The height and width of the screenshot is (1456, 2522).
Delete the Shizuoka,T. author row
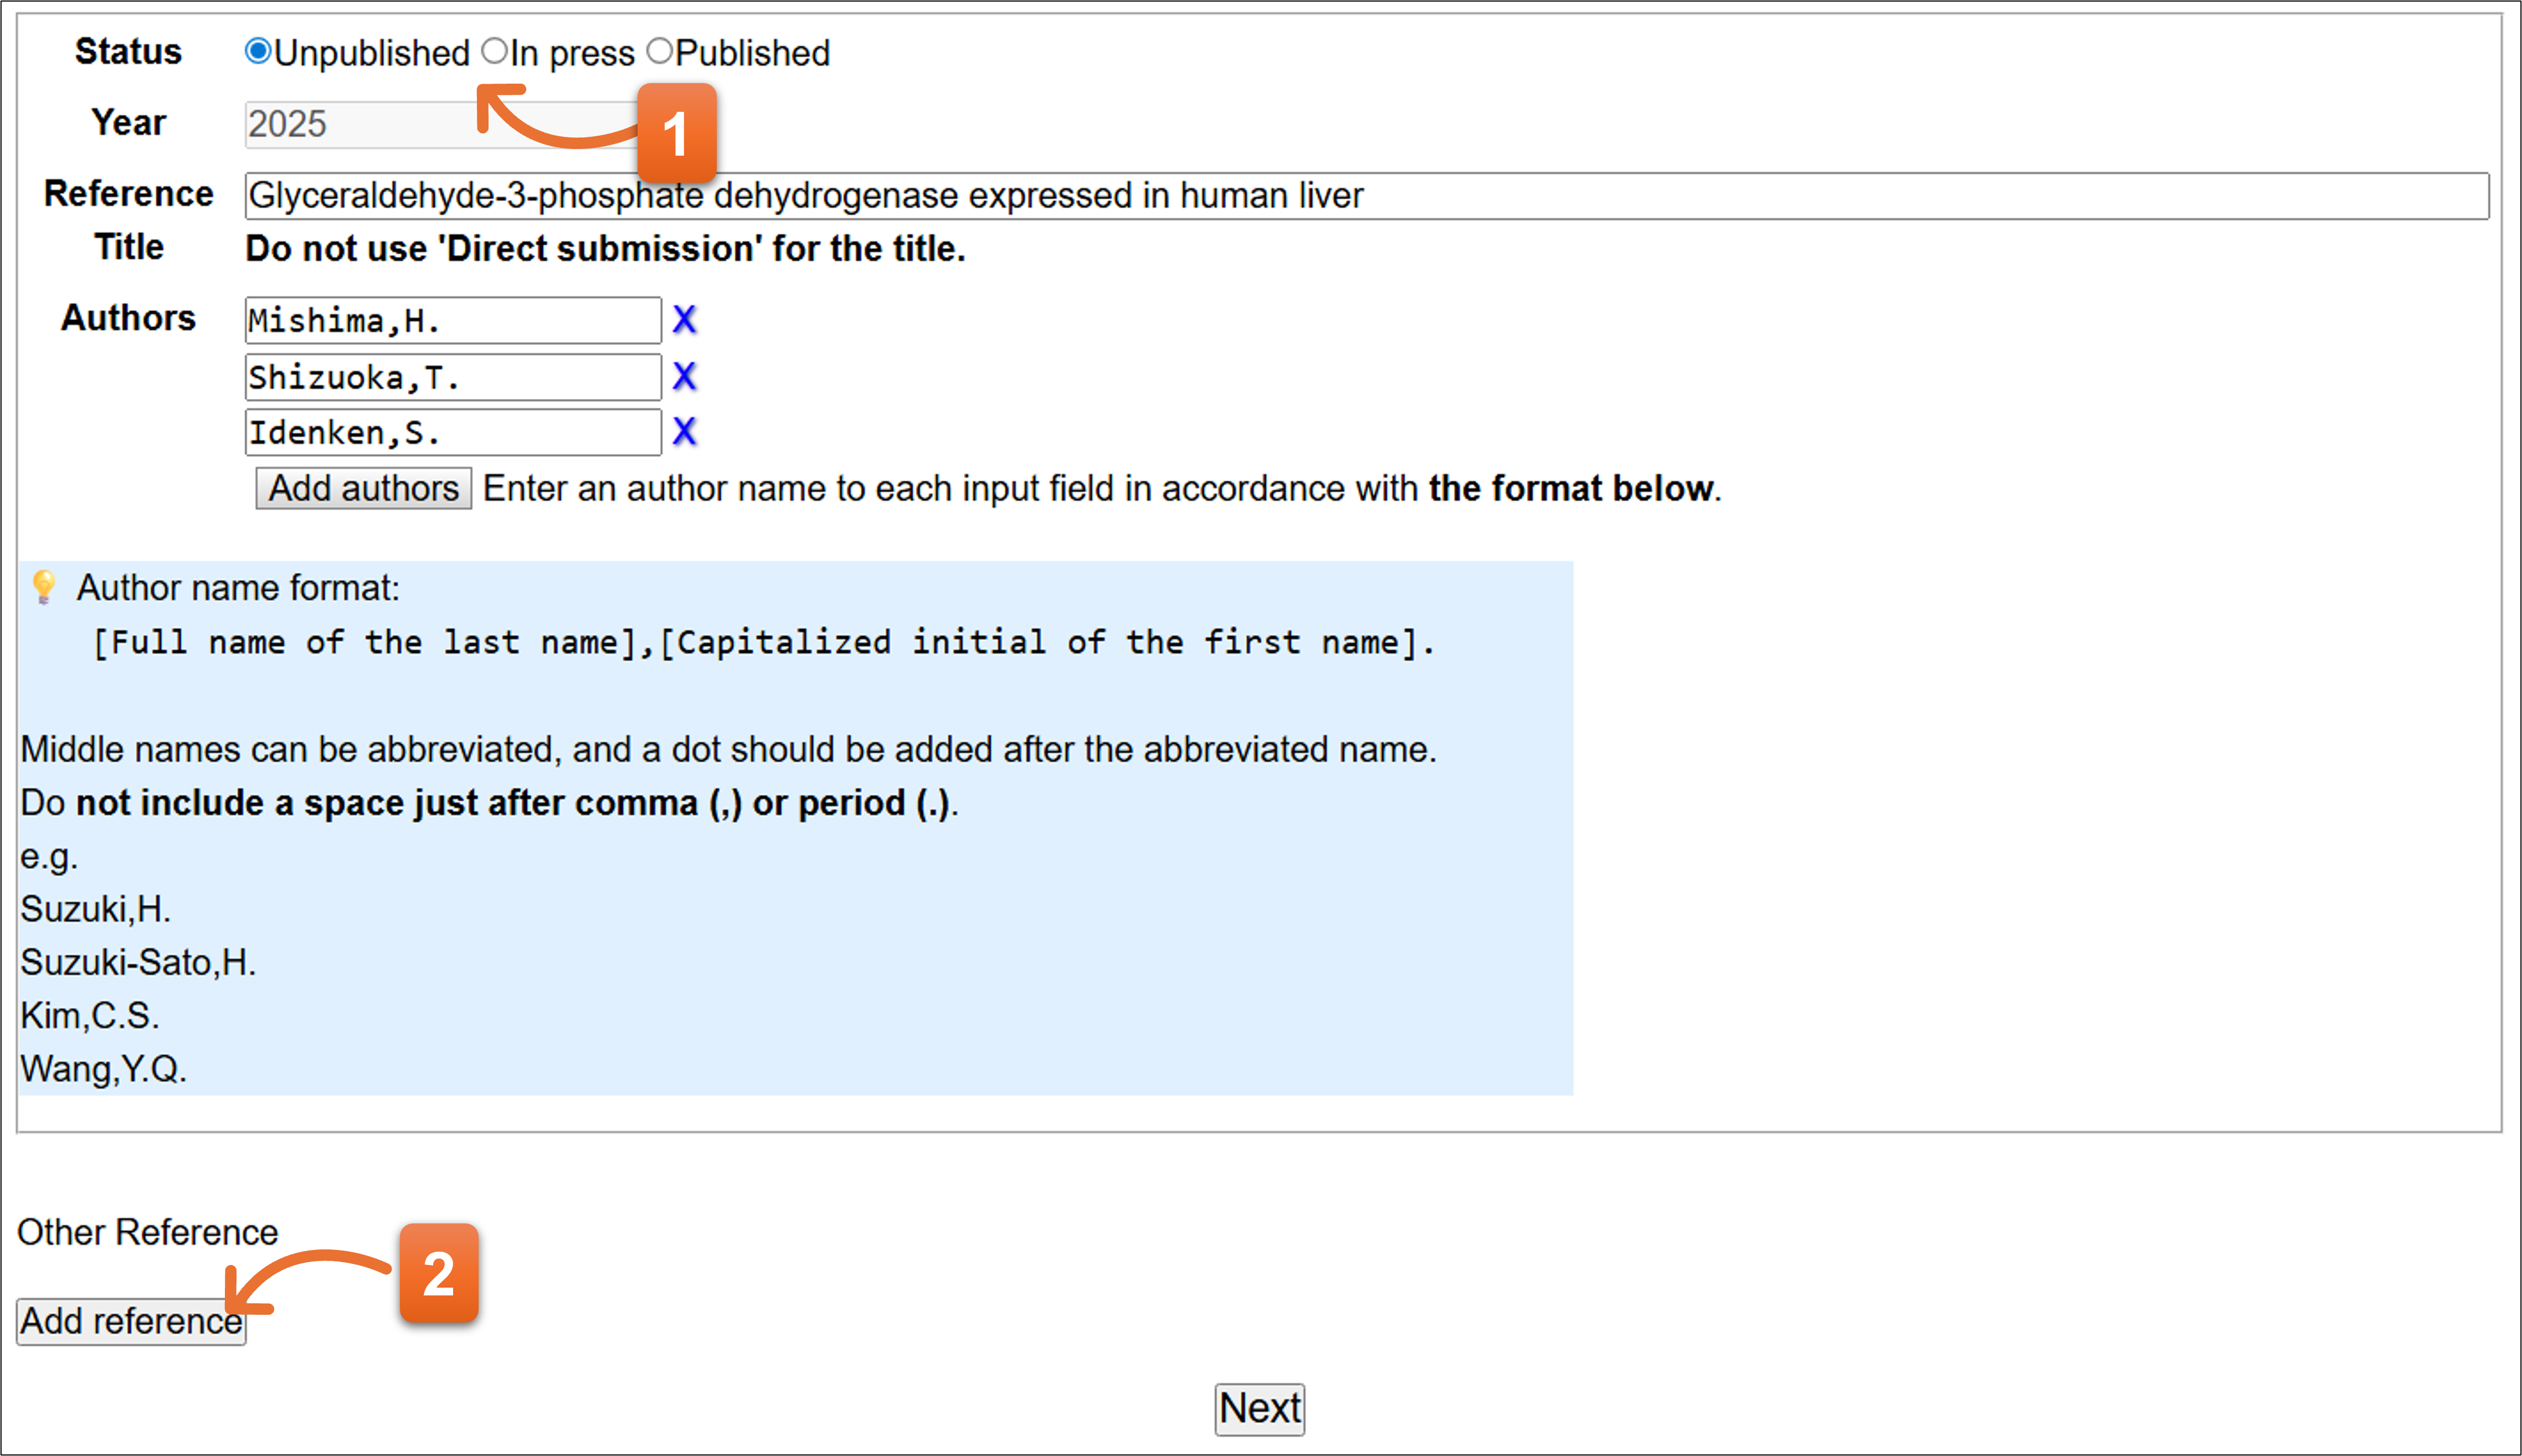coord(684,377)
